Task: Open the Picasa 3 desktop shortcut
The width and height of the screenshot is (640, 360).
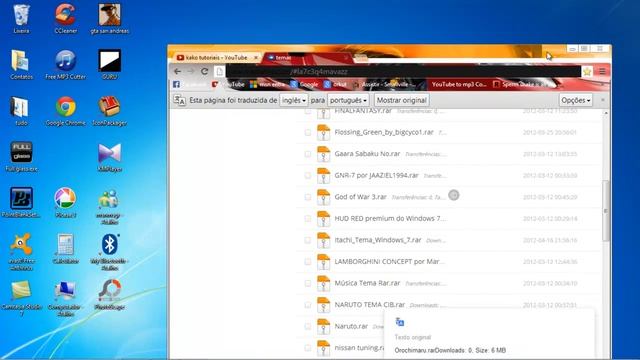Action: point(65,203)
